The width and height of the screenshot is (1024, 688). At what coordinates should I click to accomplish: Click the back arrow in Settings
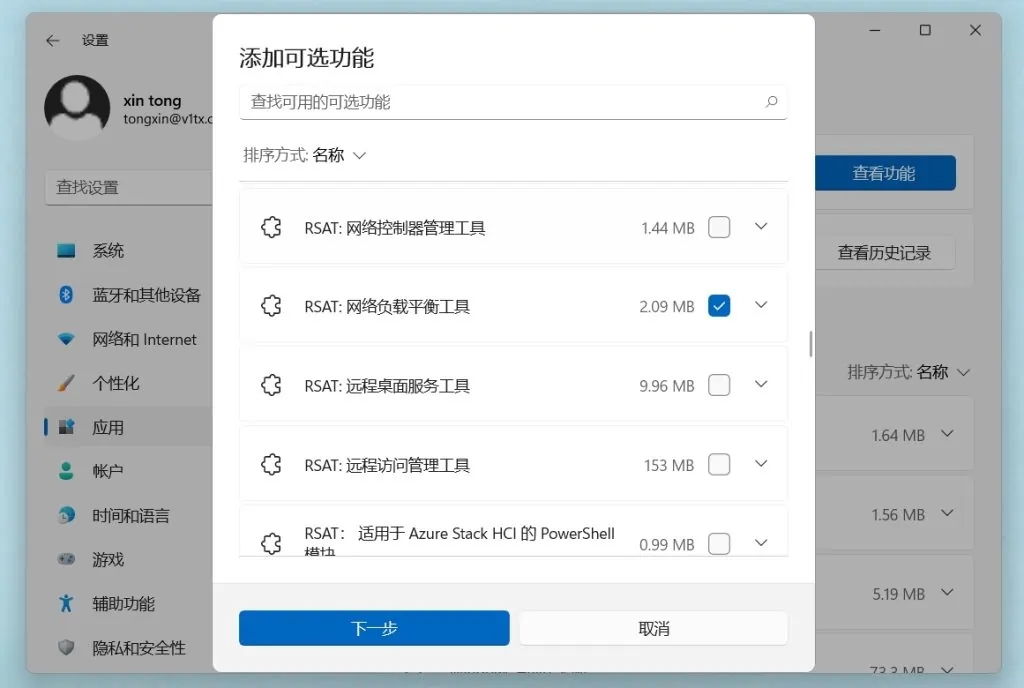click(53, 41)
